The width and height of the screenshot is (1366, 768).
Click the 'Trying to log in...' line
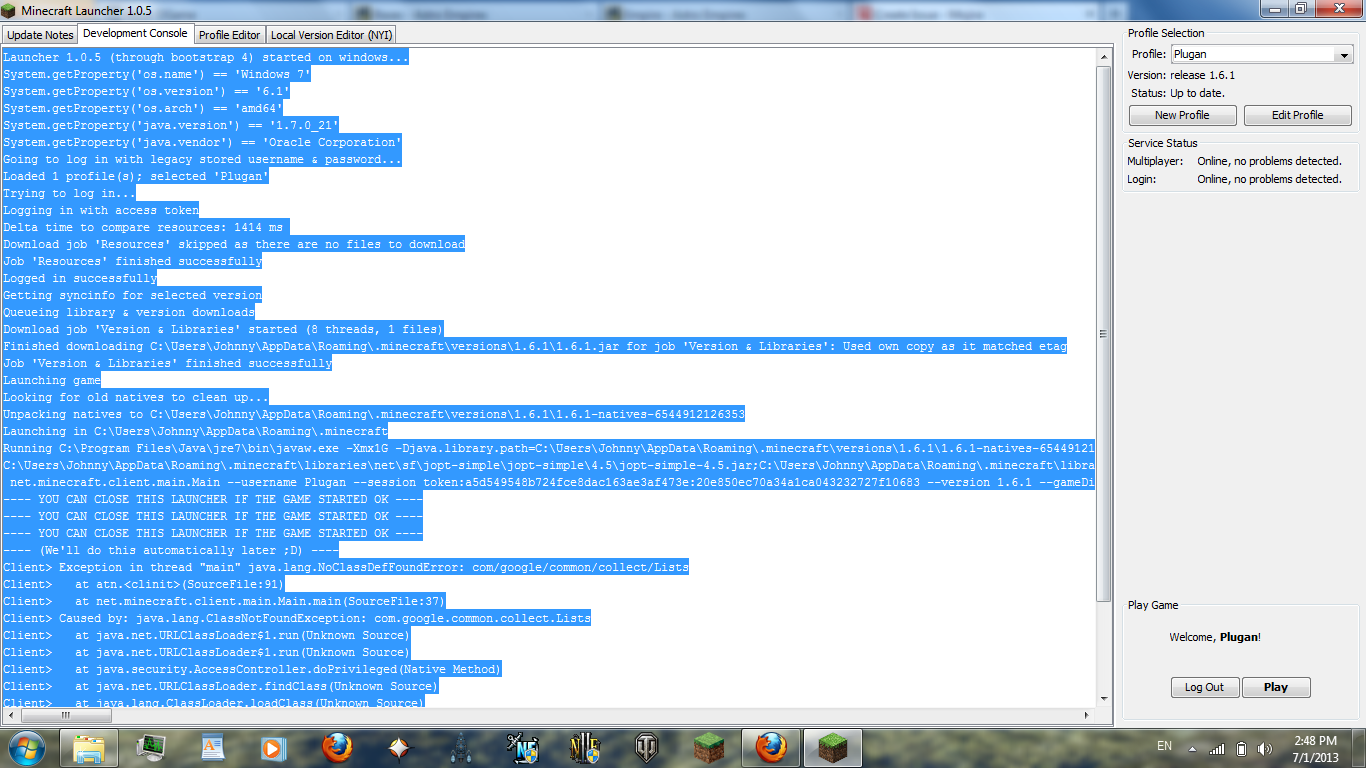[x=69, y=193]
